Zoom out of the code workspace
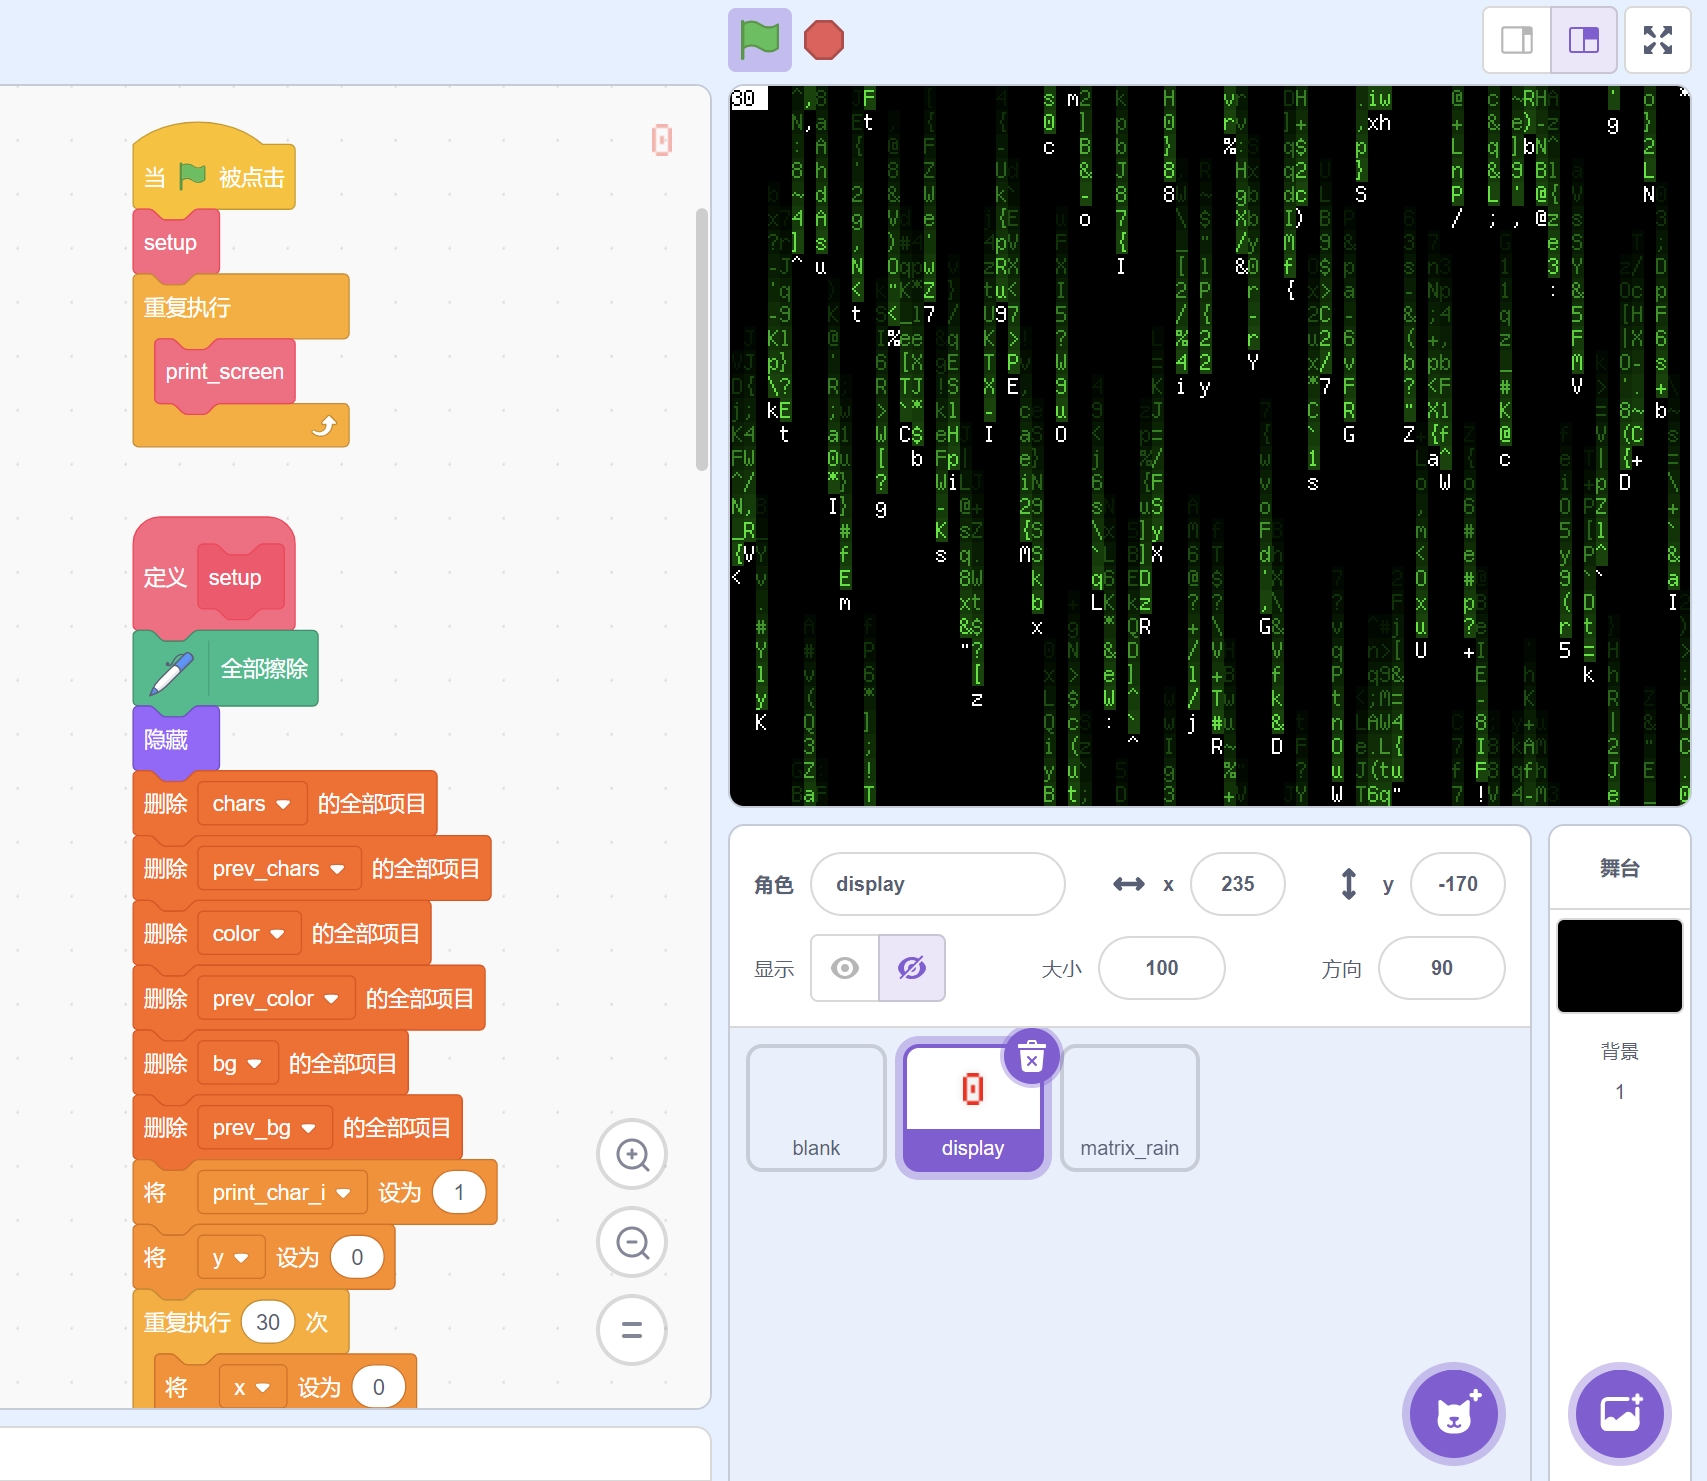Image resolution: width=1707 pixels, height=1481 pixels. coord(632,1243)
